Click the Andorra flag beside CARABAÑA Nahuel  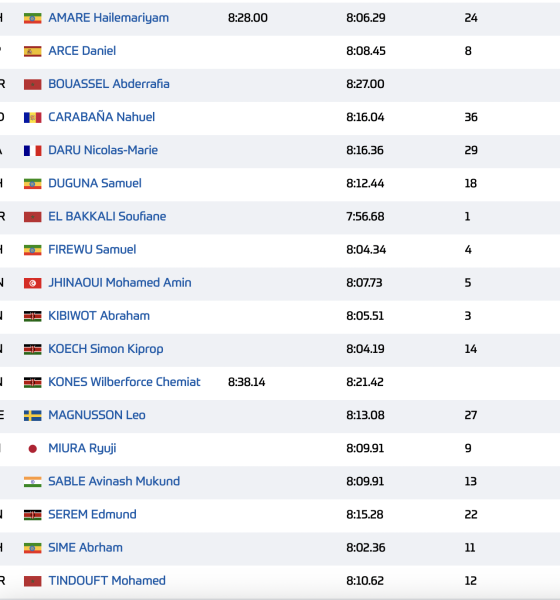click(x=33, y=117)
